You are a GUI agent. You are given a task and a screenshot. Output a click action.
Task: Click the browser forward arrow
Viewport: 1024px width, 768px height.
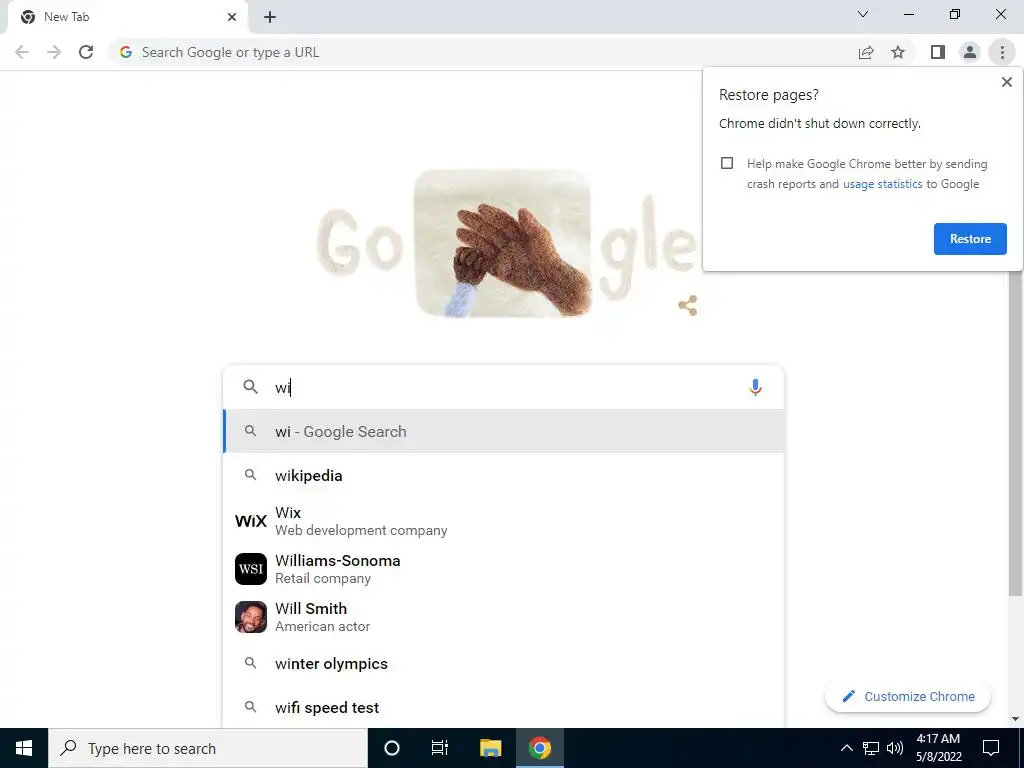coord(54,52)
